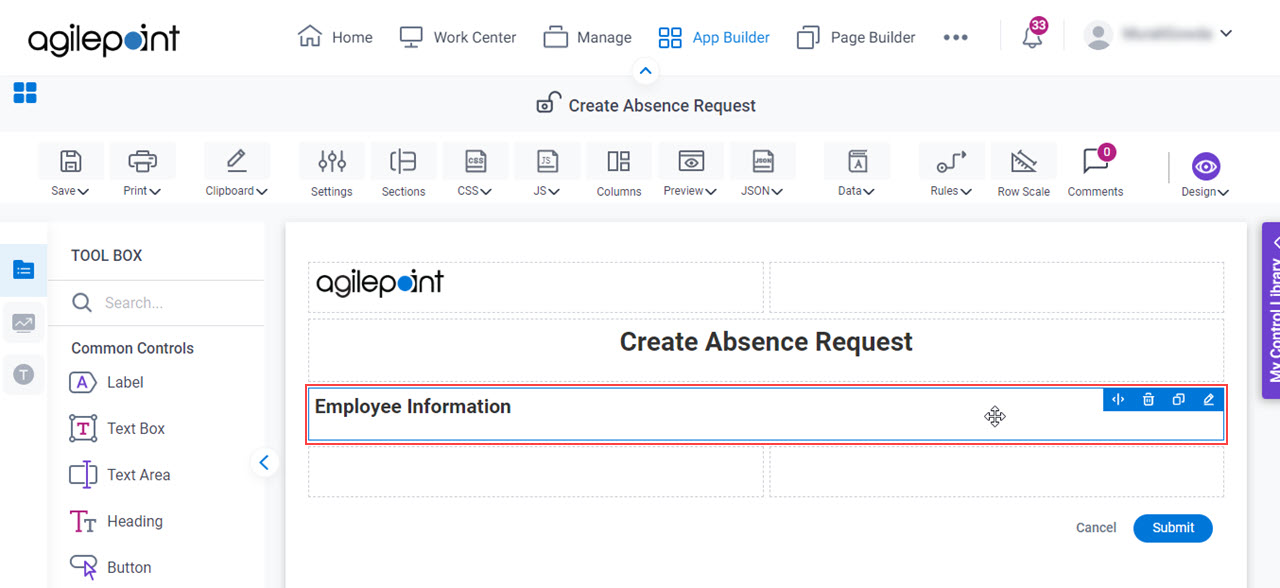Click the split column icon on selected row
Image resolution: width=1280 pixels, height=588 pixels.
tap(1118, 399)
